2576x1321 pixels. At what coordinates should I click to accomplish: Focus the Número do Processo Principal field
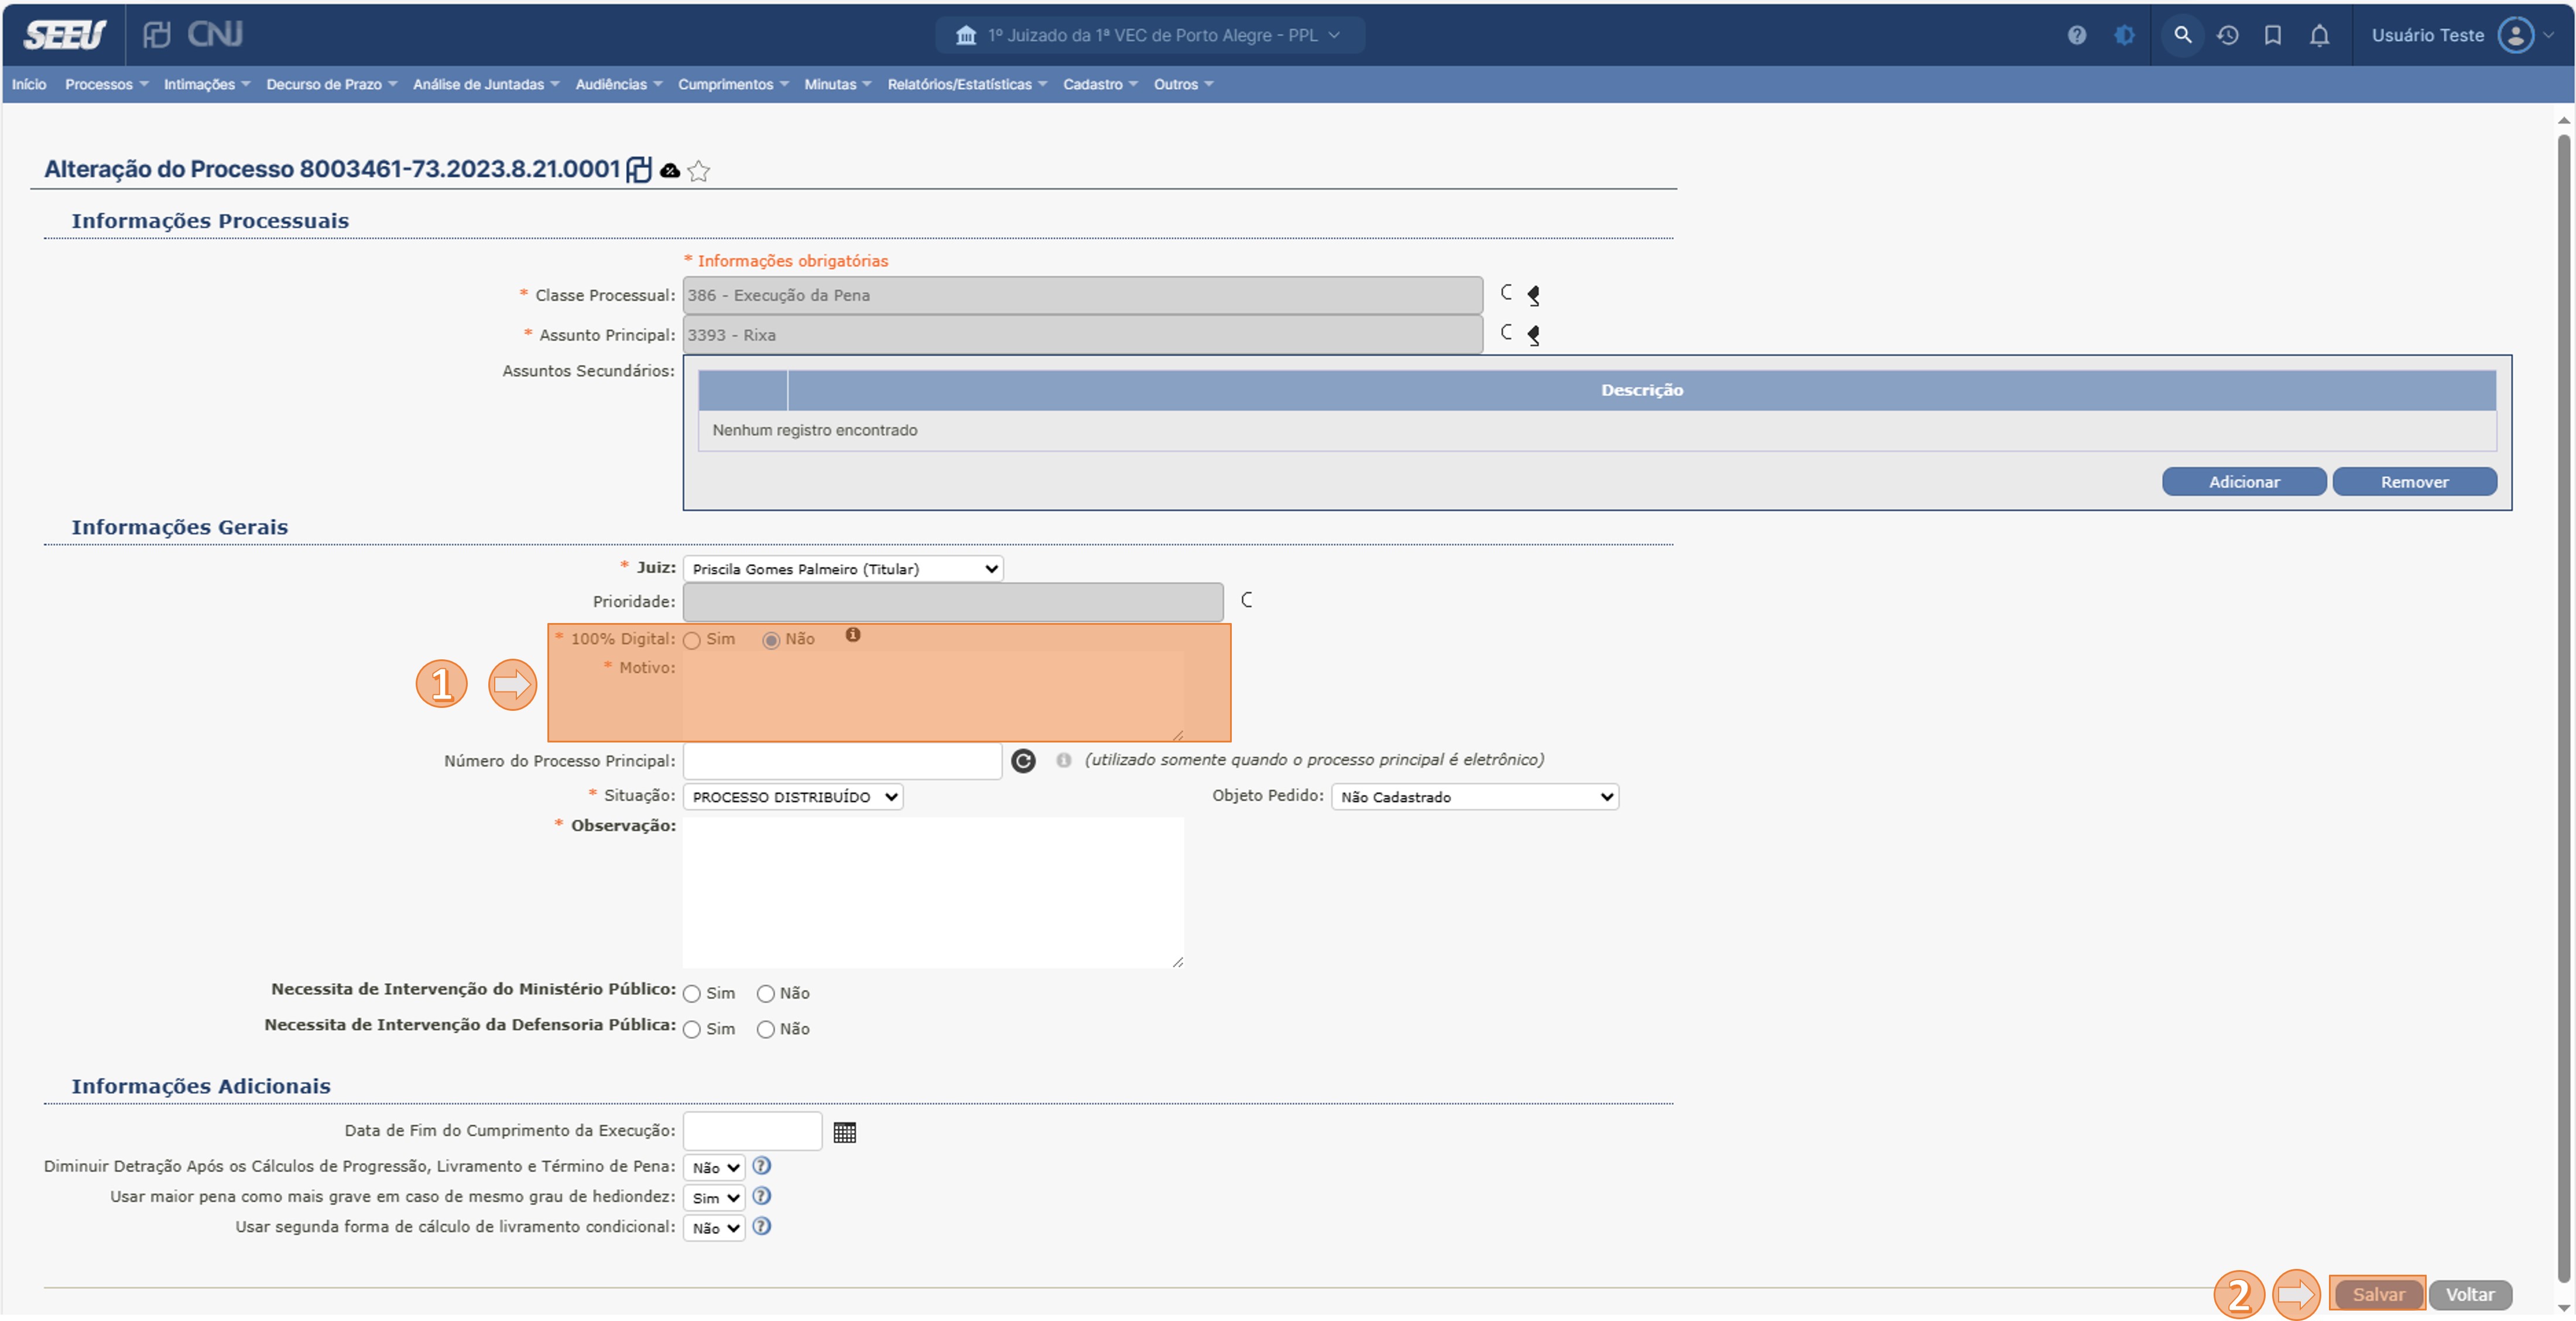842,762
